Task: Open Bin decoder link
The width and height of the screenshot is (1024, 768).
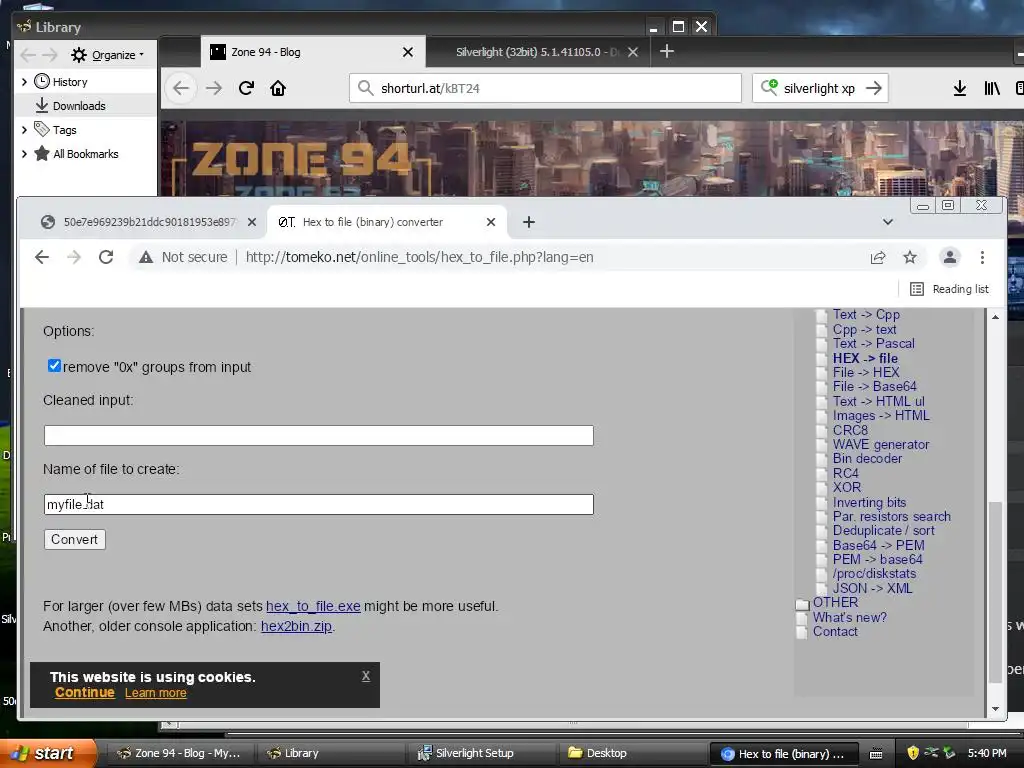Action: tap(867, 458)
